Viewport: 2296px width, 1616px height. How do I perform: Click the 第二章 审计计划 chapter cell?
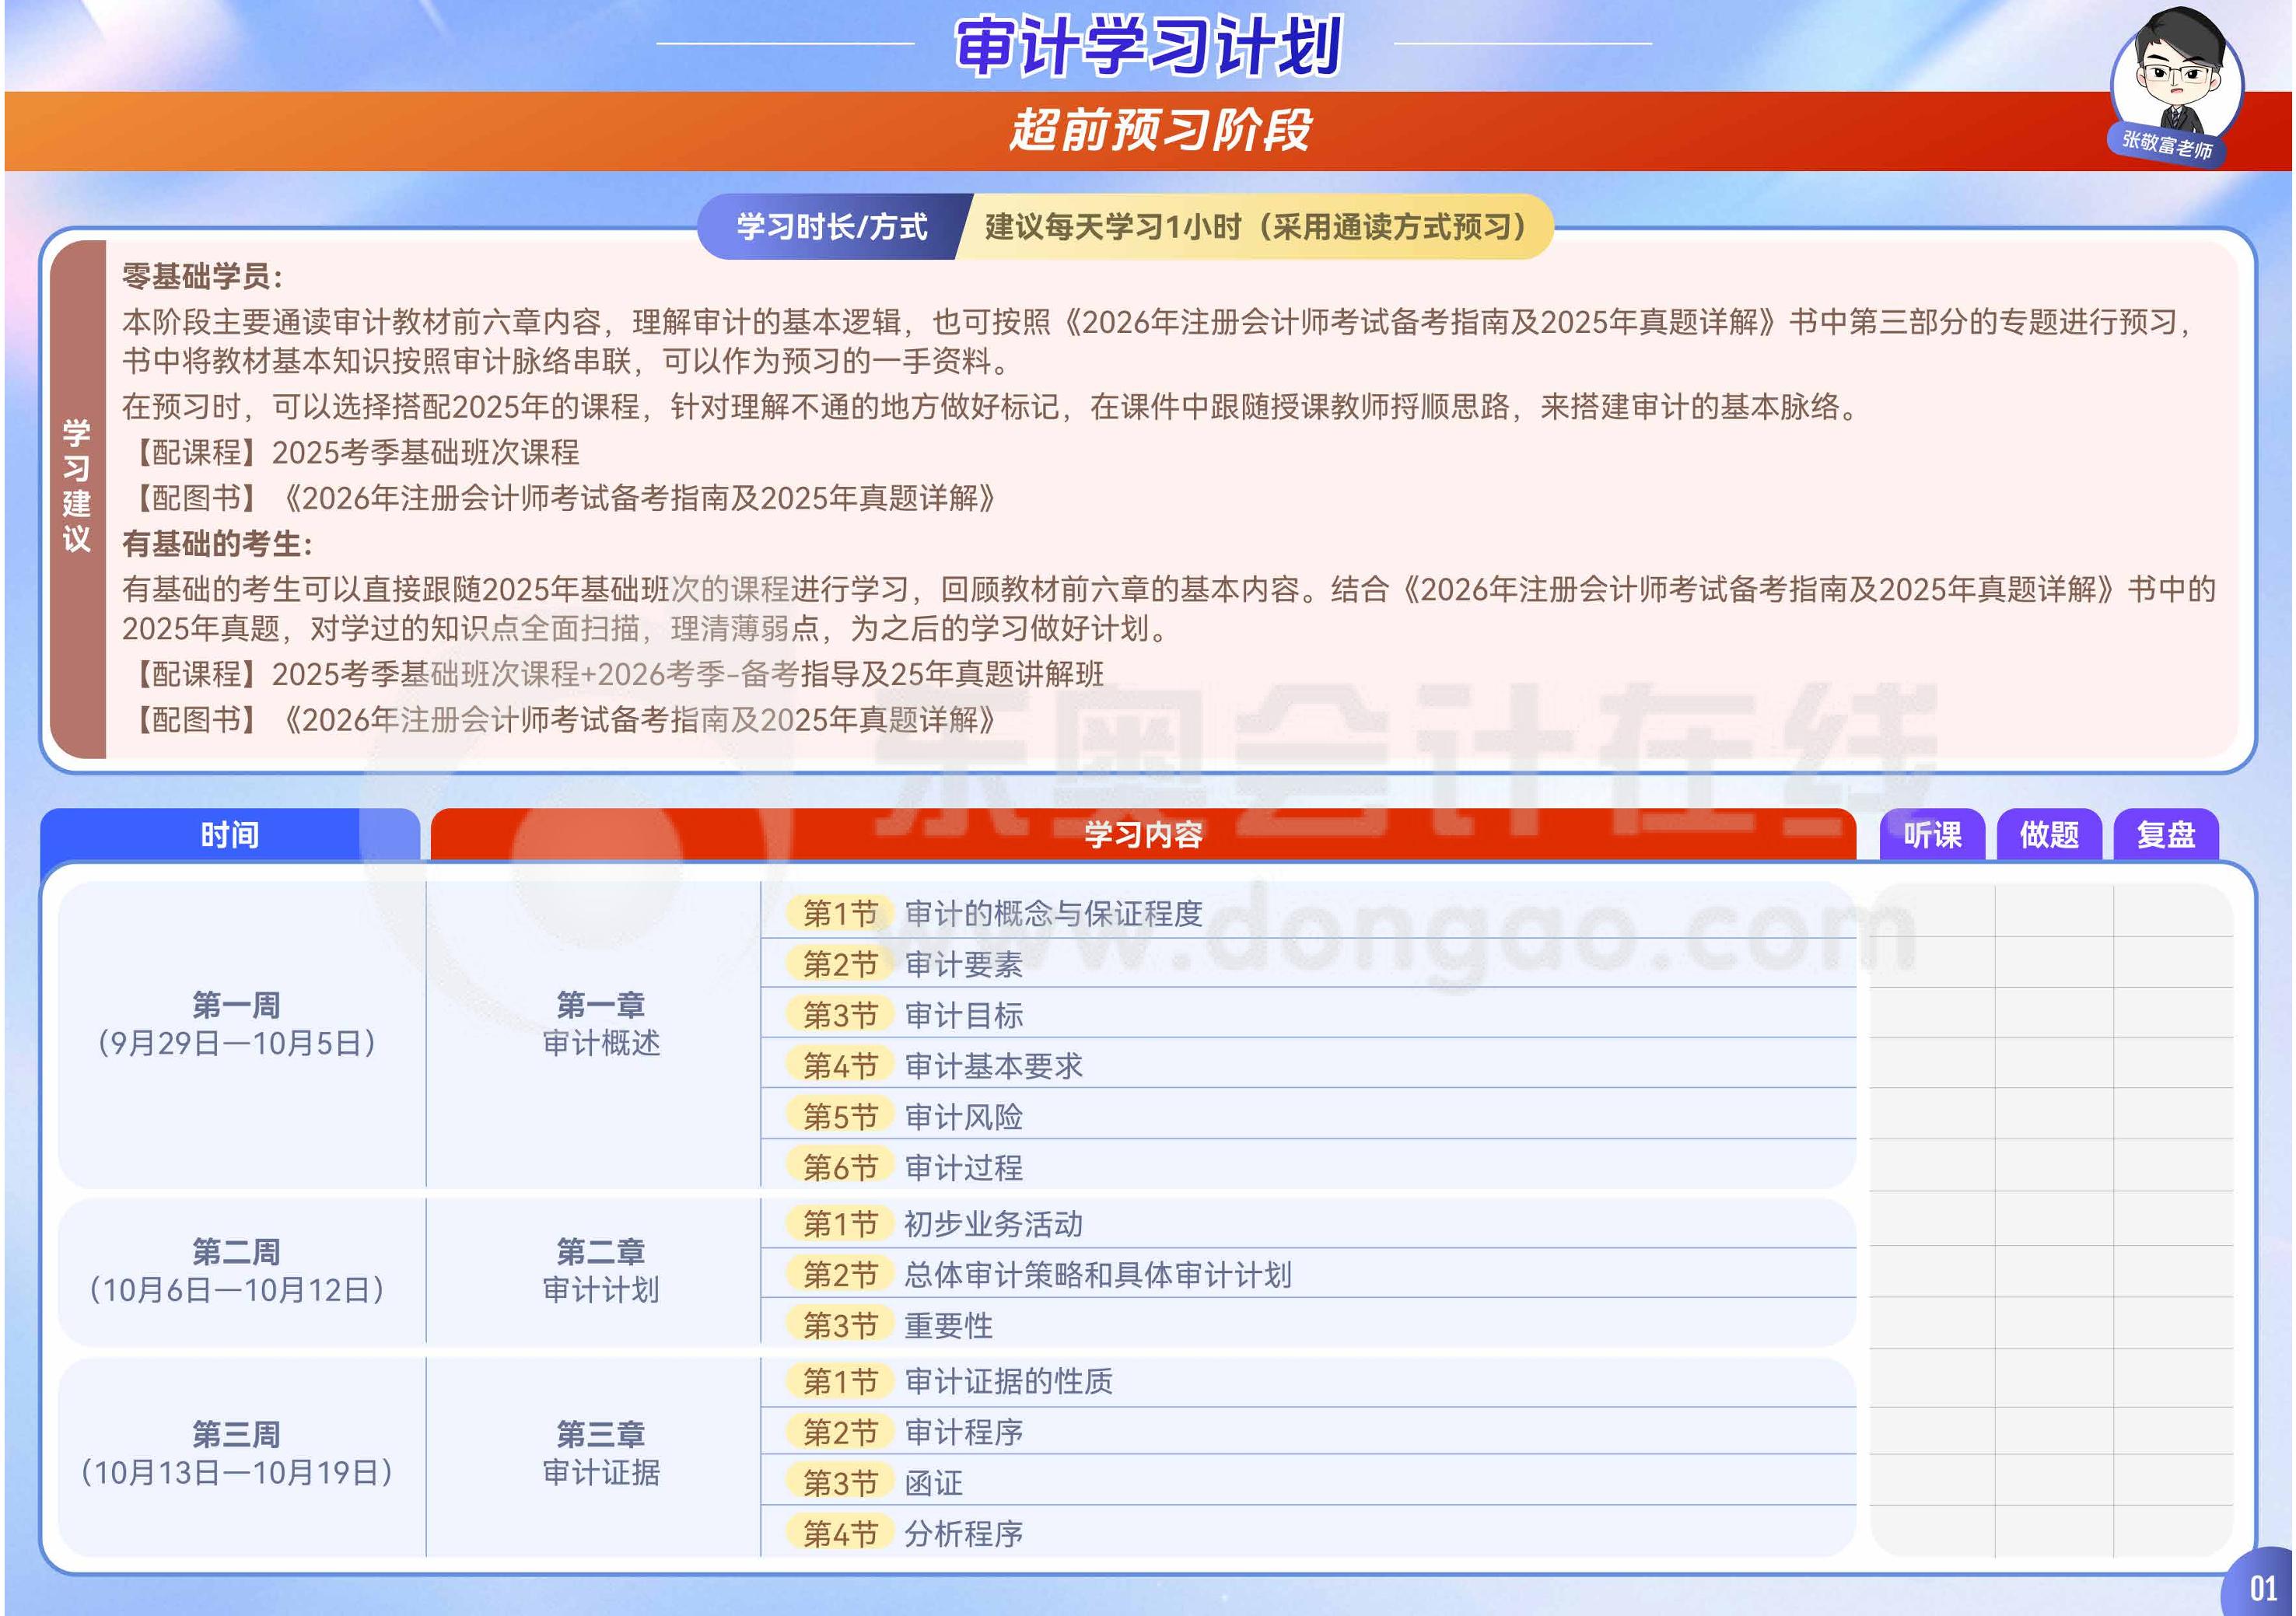pos(601,1271)
